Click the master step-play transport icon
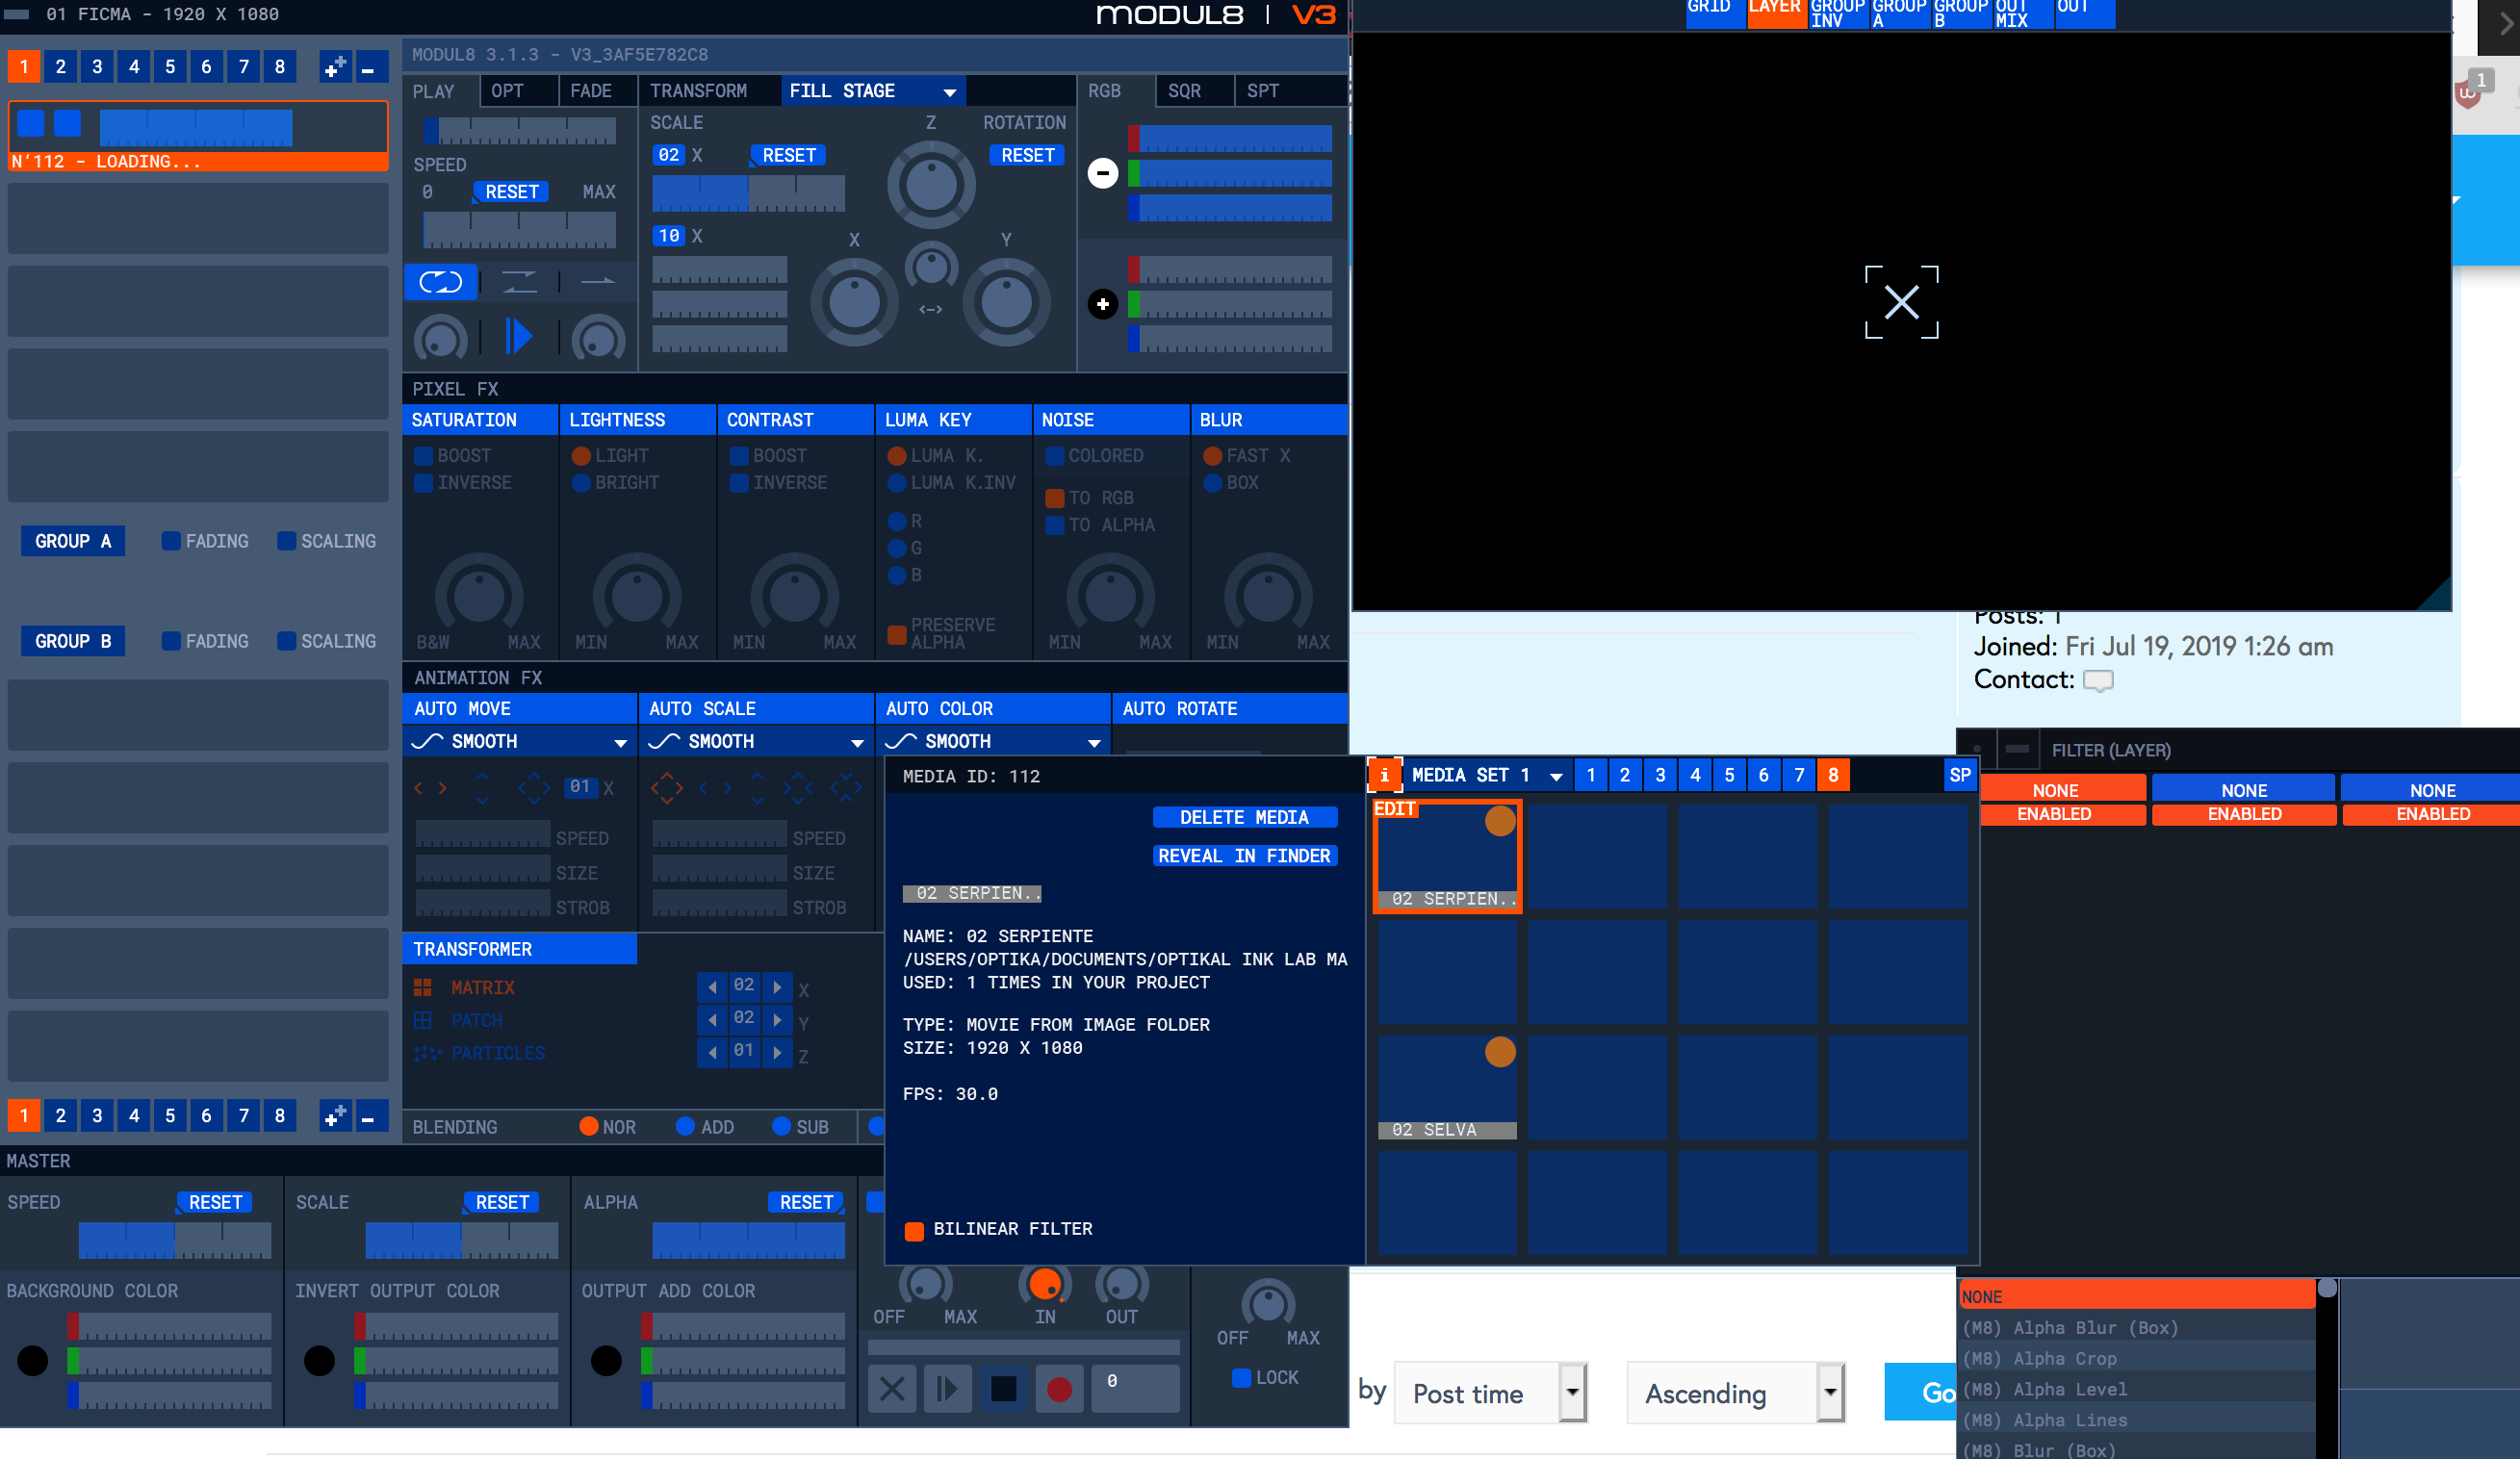The width and height of the screenshot is (2520, 1459). coord(947,1388)
